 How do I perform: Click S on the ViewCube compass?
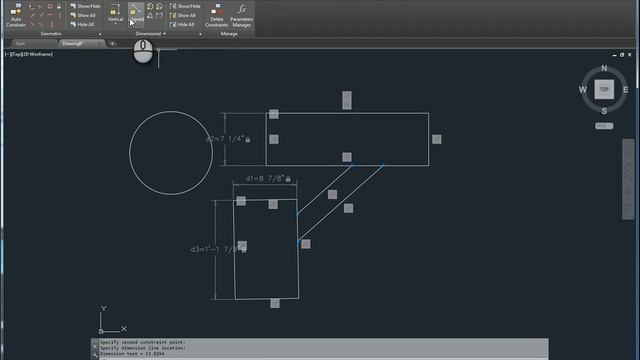(x=604, y=111)
